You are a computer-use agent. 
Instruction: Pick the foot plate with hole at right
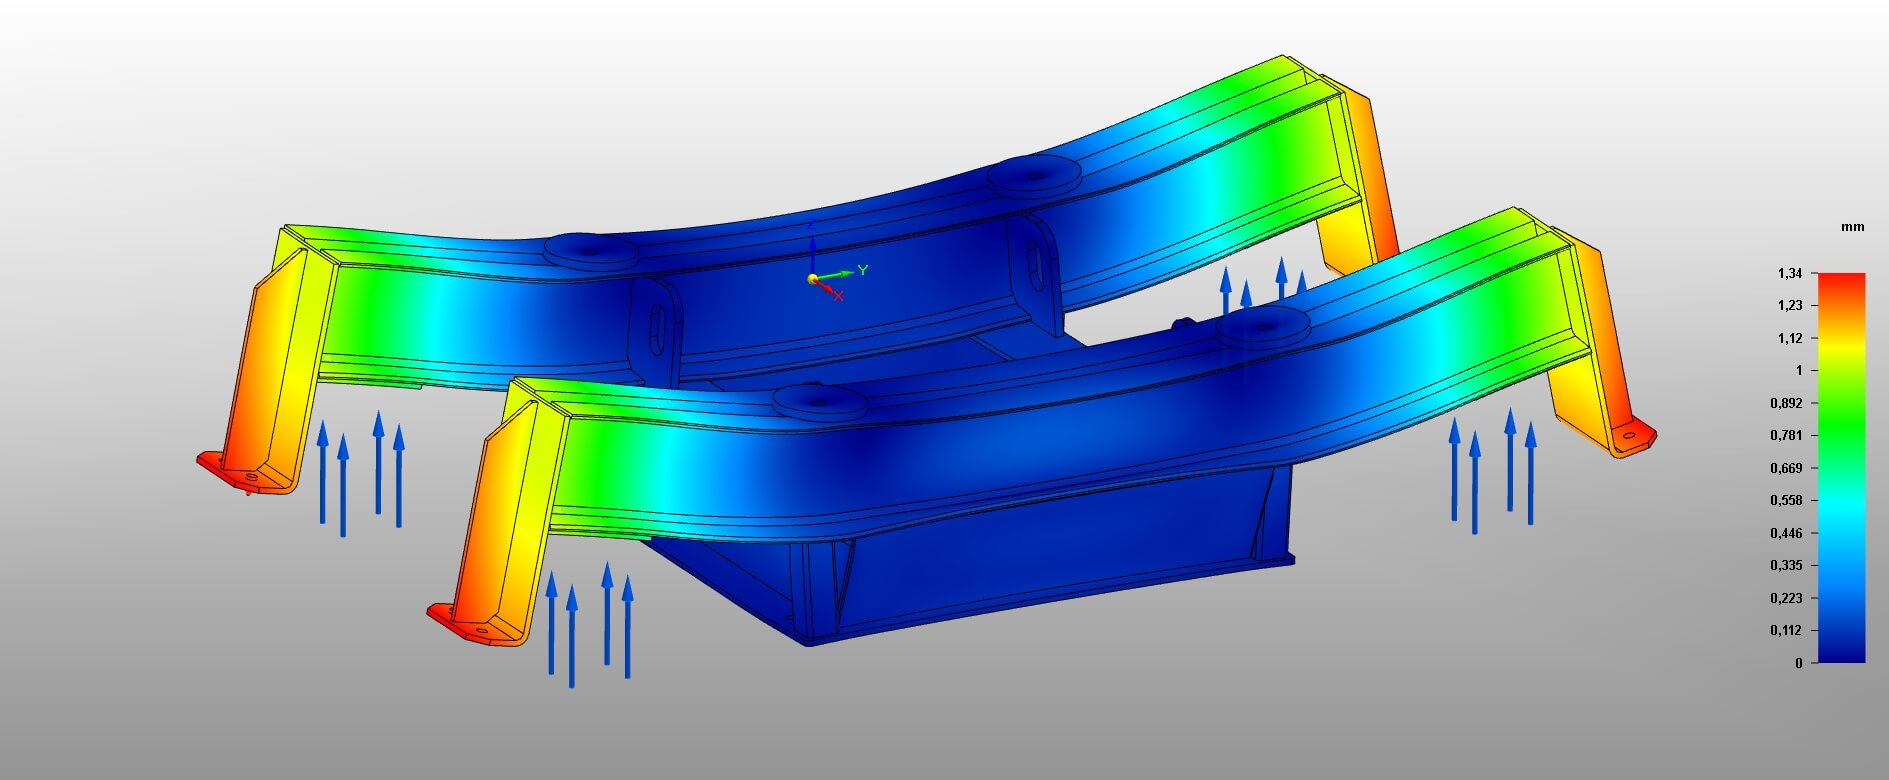tap(1632, 438)
